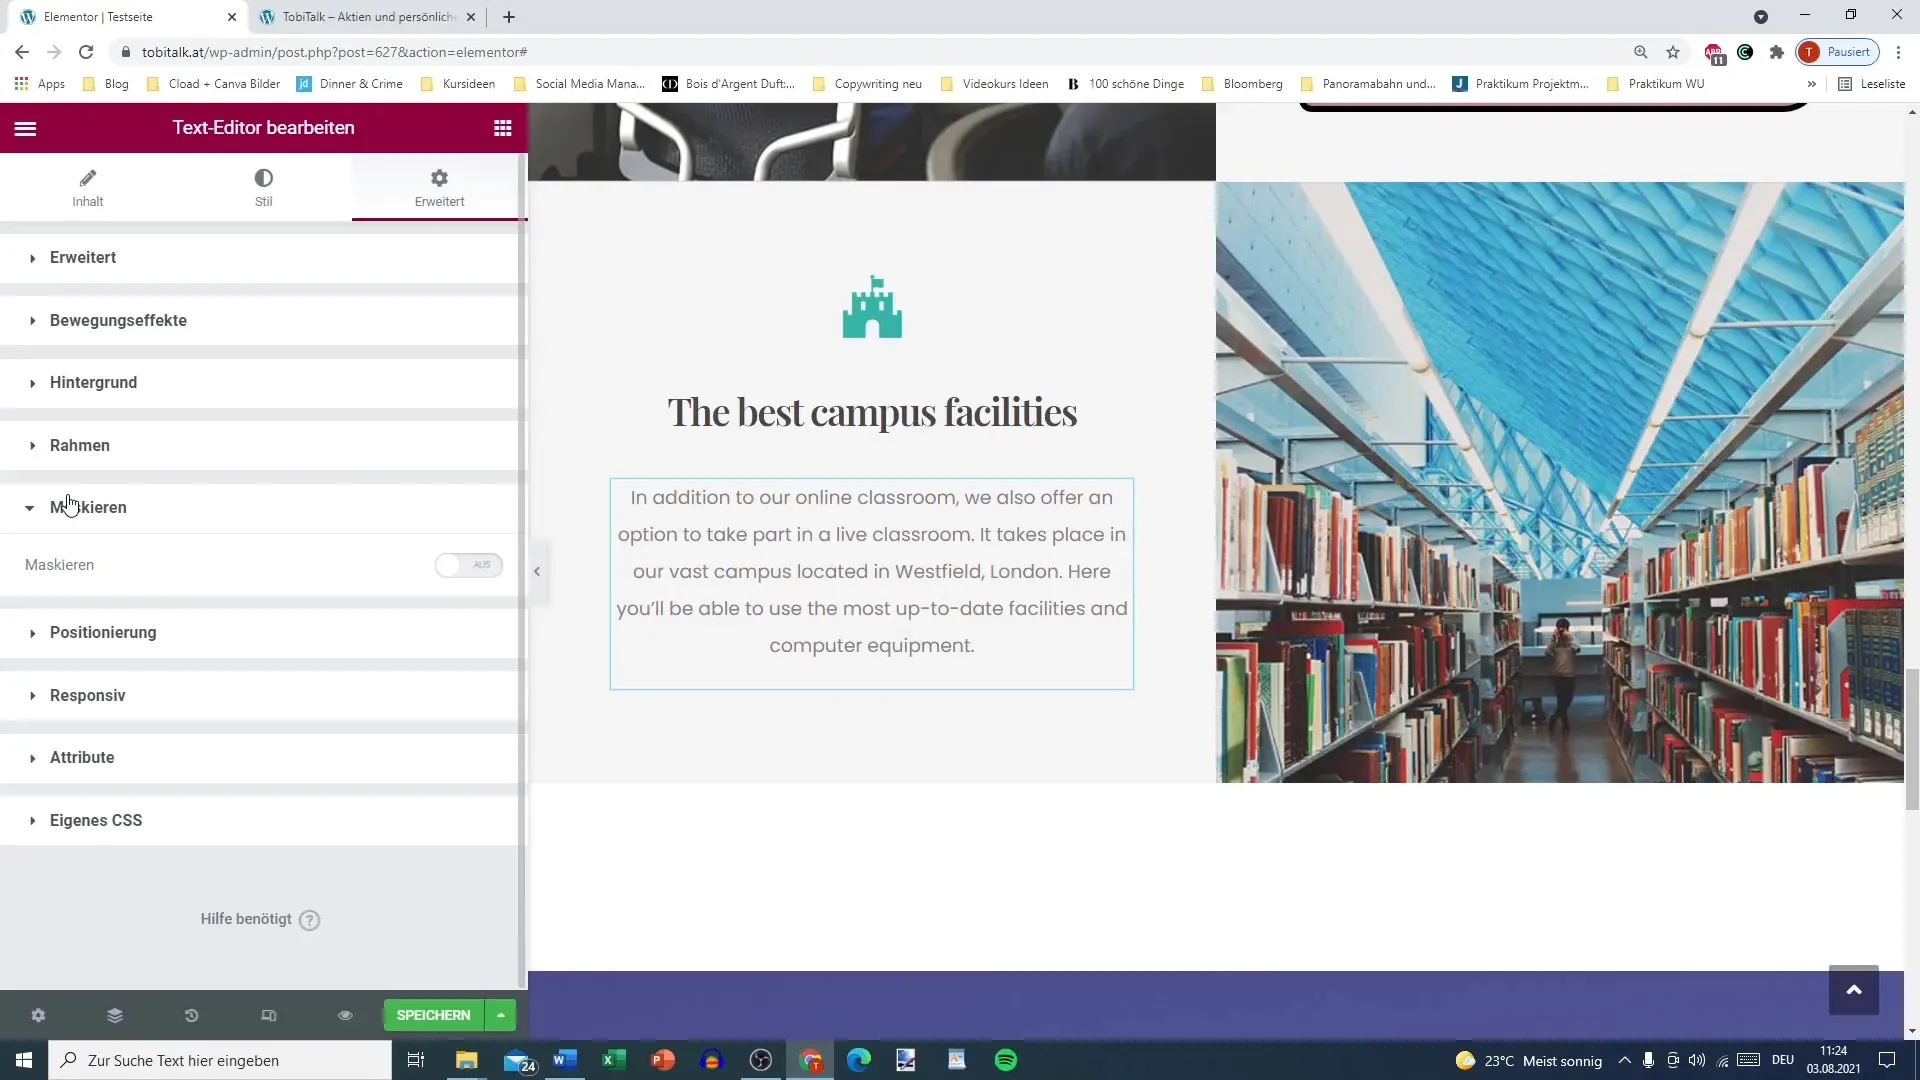The height and width of the screenshot is (1080, 1920).
Task: Bookmark this page with the star
Action: pyautogui.click(x=1673, y=52)
